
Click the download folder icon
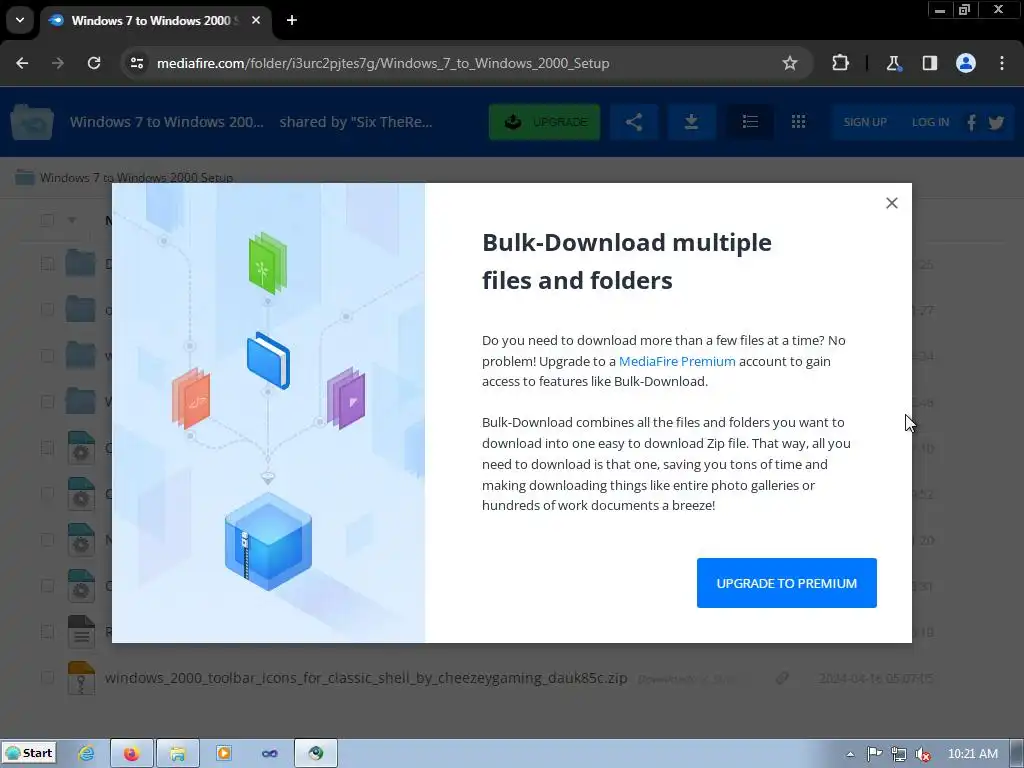coord(691,122)
